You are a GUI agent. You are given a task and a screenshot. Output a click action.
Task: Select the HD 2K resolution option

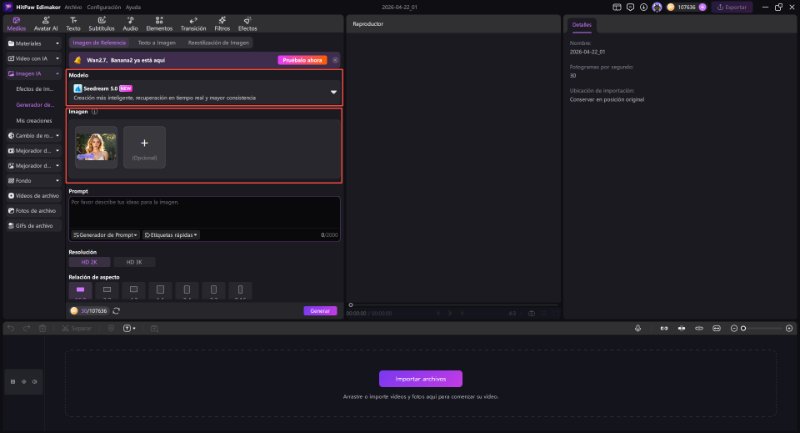click(x=90, y=262)
